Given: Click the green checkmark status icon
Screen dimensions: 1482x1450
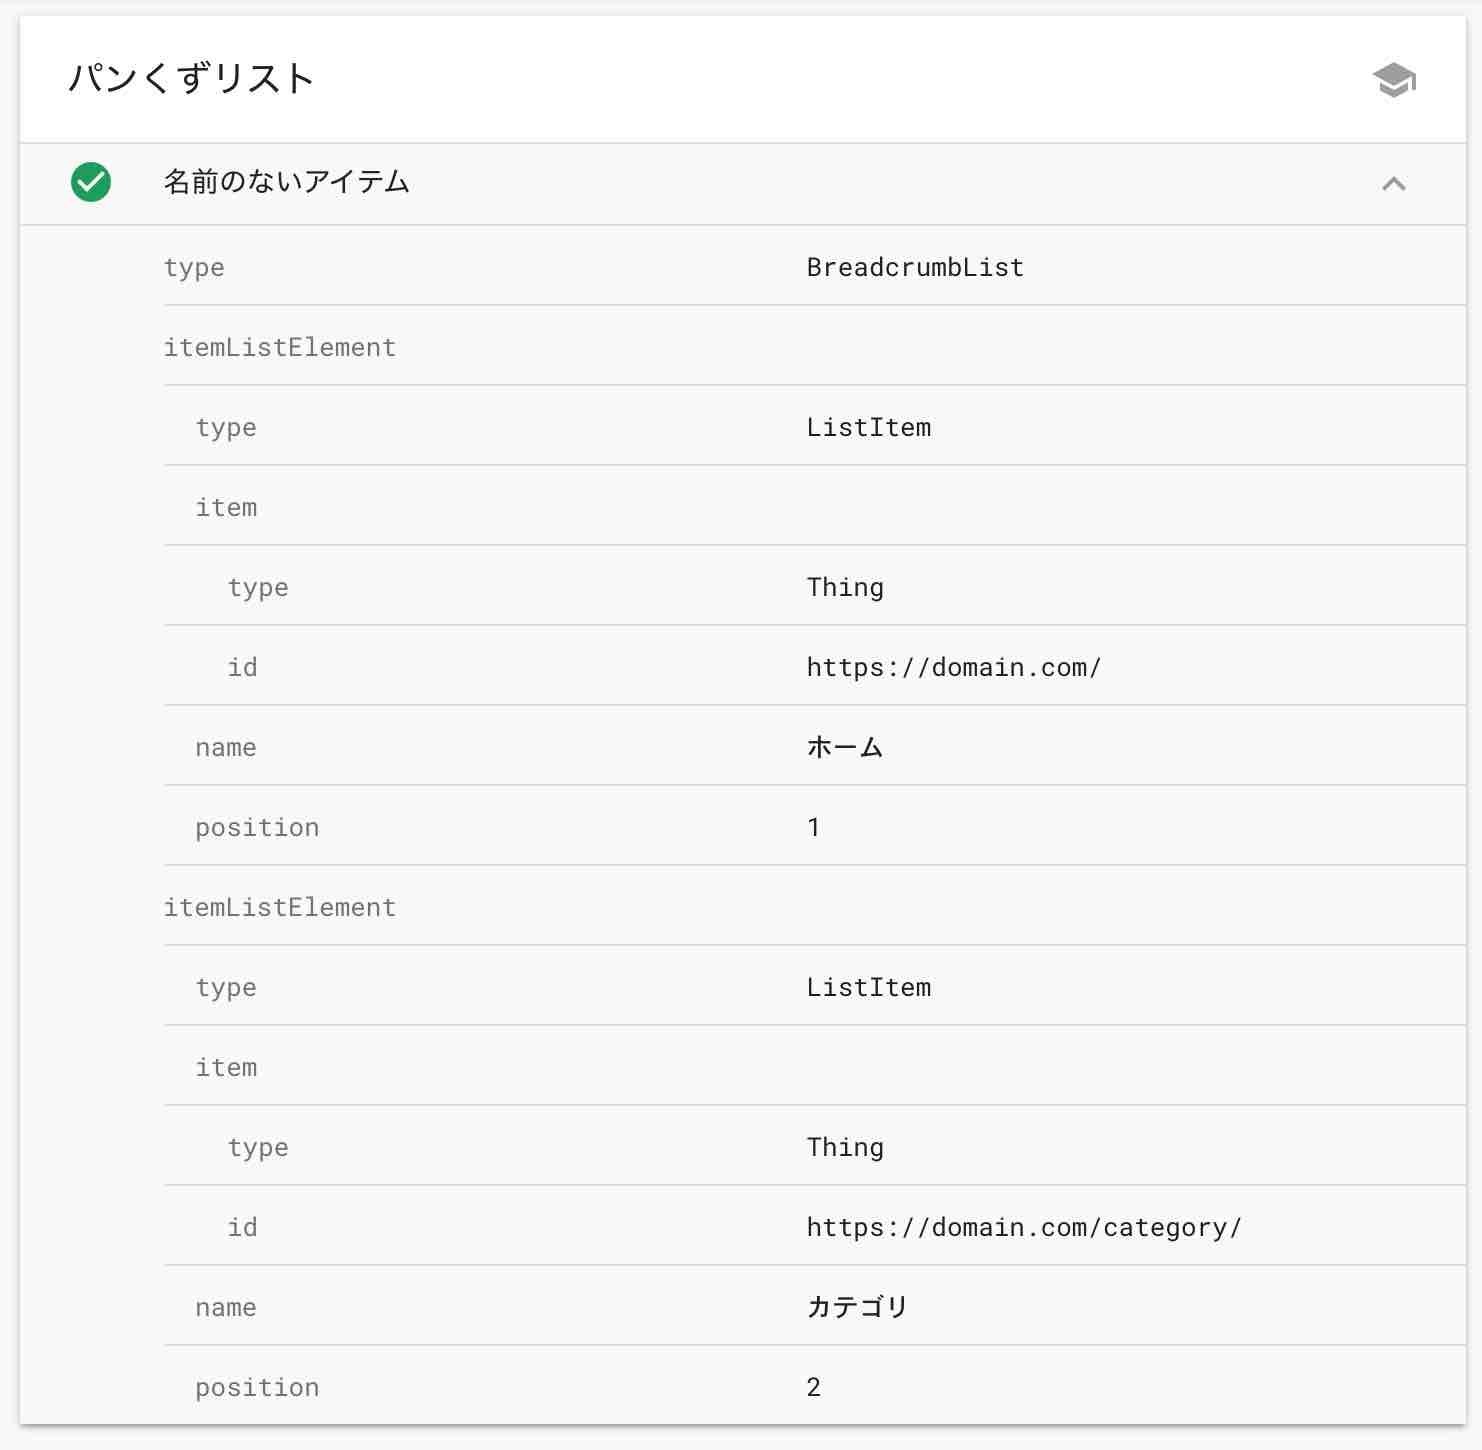Looking at the screenshot, I should (91, 182).
